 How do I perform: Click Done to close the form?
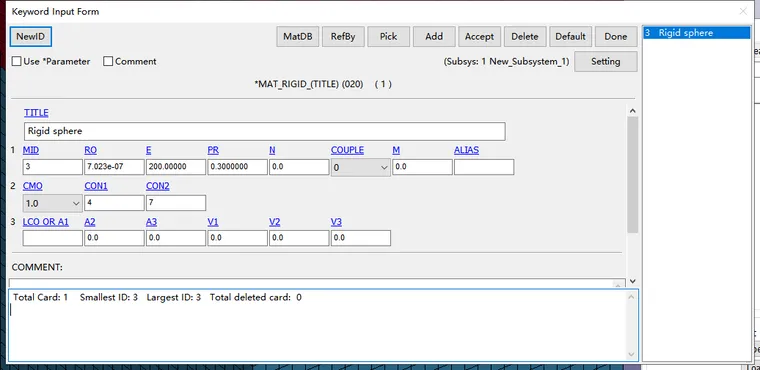tap(616, 36)
